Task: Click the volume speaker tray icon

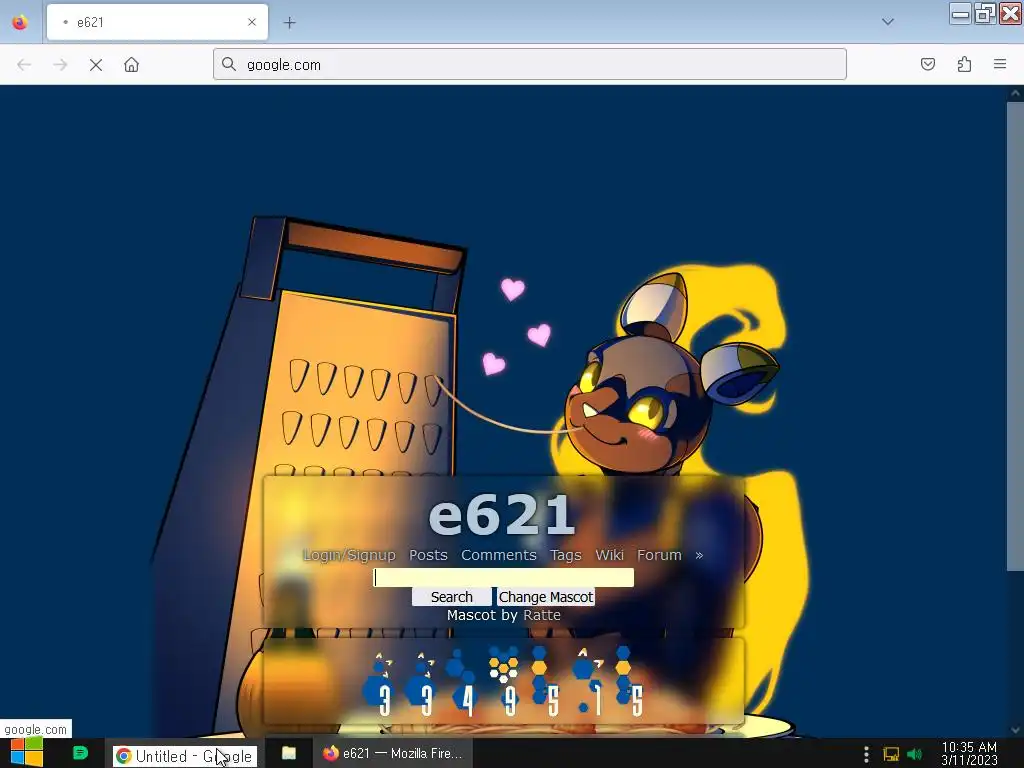Action: point(914,754)
